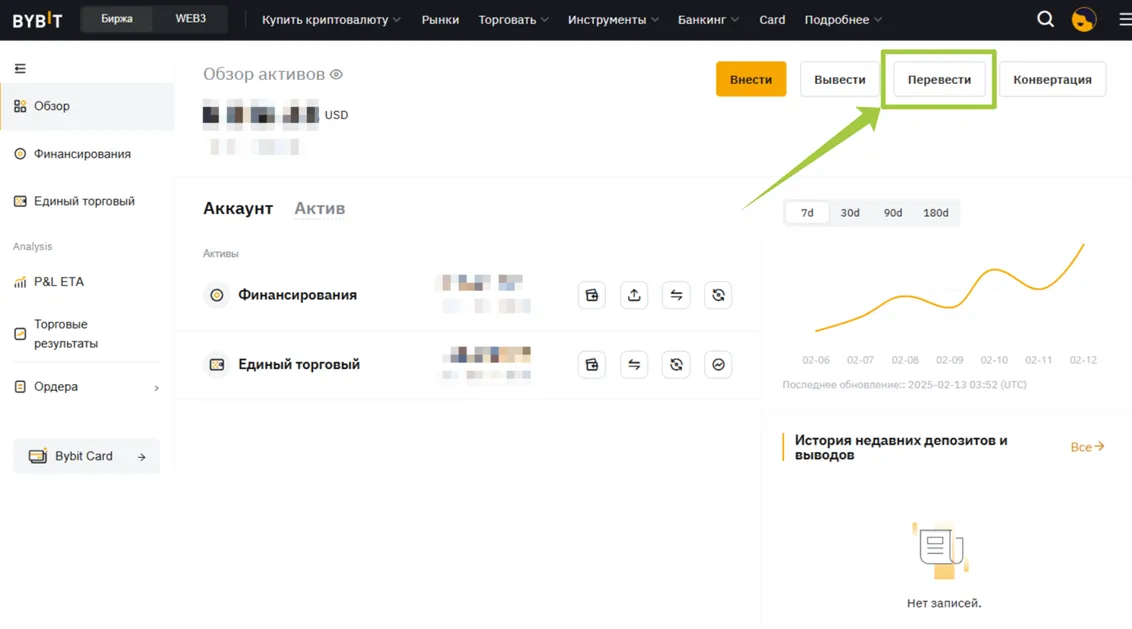Screen dimensions: 1132x629
Task: Click the convert icon in Финансирования row
Action: (718, 295)
